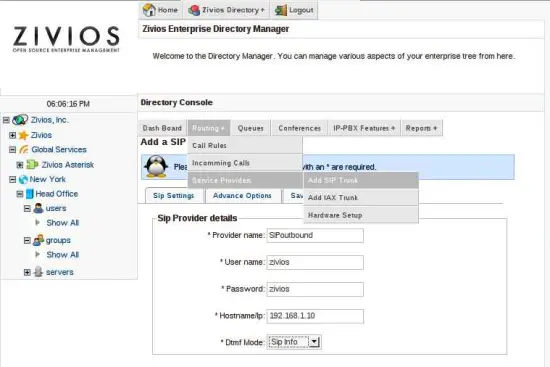Open the Conferences tab

tap(300, 128)
